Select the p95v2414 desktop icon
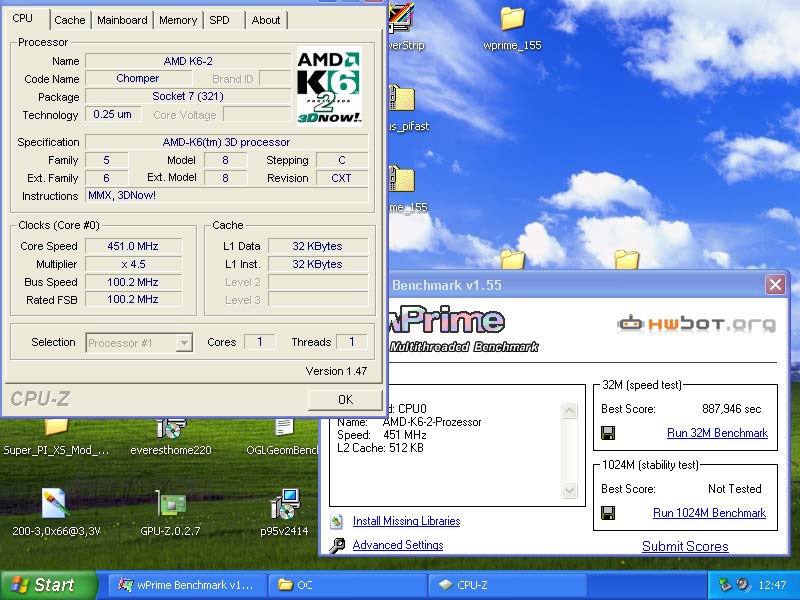 284,513
